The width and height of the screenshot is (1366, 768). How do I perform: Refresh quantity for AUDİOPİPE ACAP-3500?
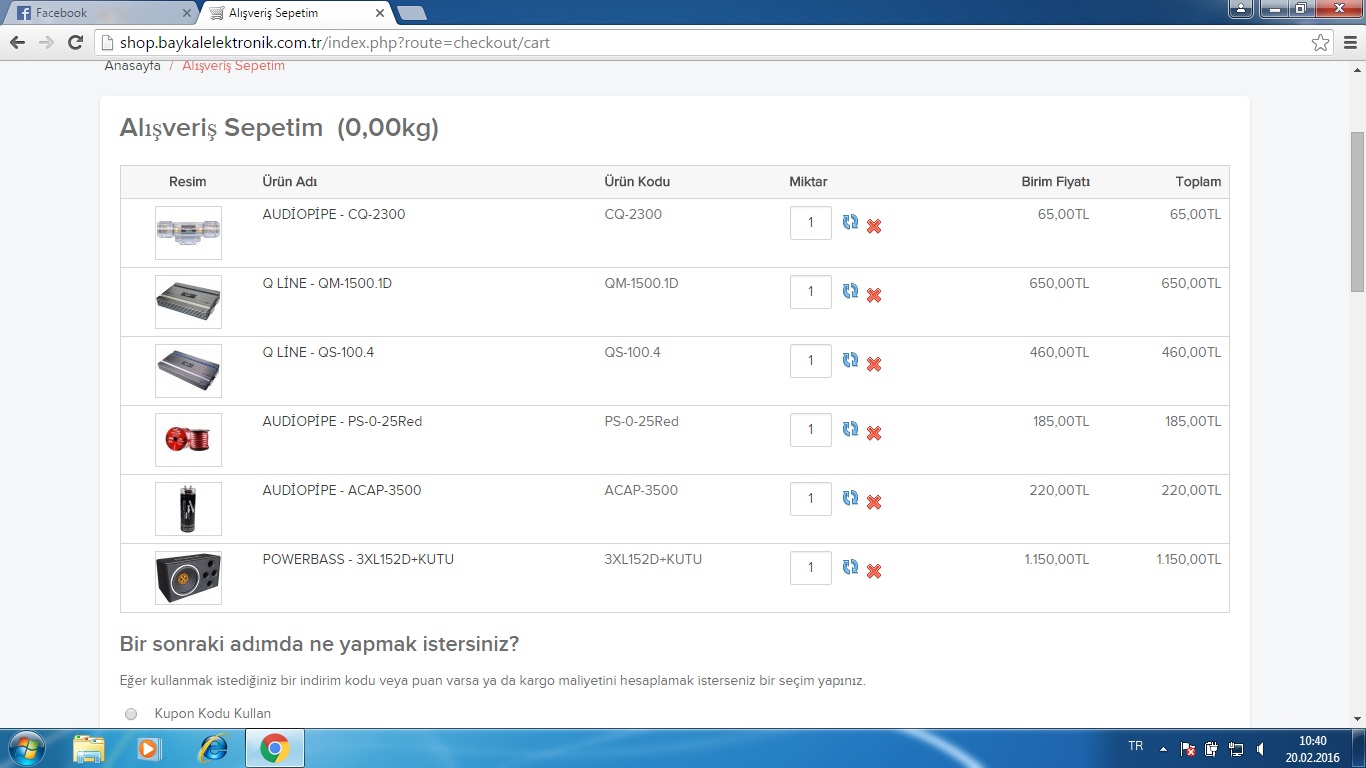[x=850, y=498]
